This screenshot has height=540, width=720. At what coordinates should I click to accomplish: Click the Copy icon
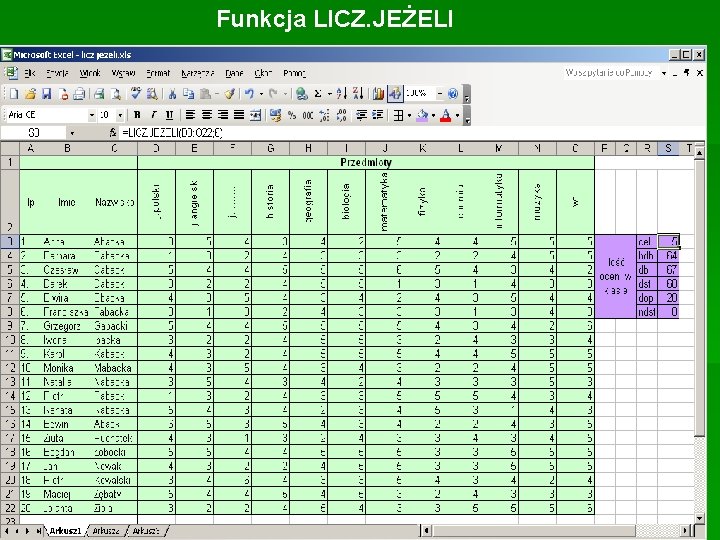click(x=188, y=94)
